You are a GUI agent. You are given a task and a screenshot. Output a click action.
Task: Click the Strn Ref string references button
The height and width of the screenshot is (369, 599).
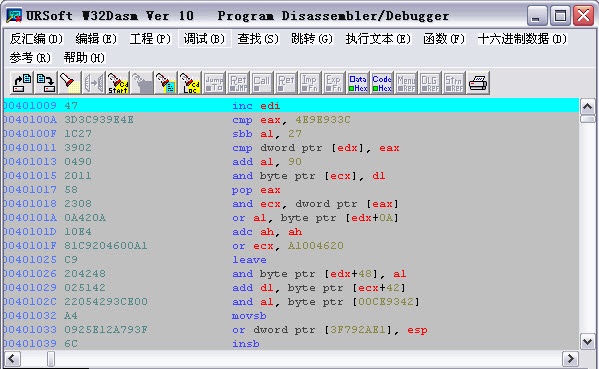454,83
